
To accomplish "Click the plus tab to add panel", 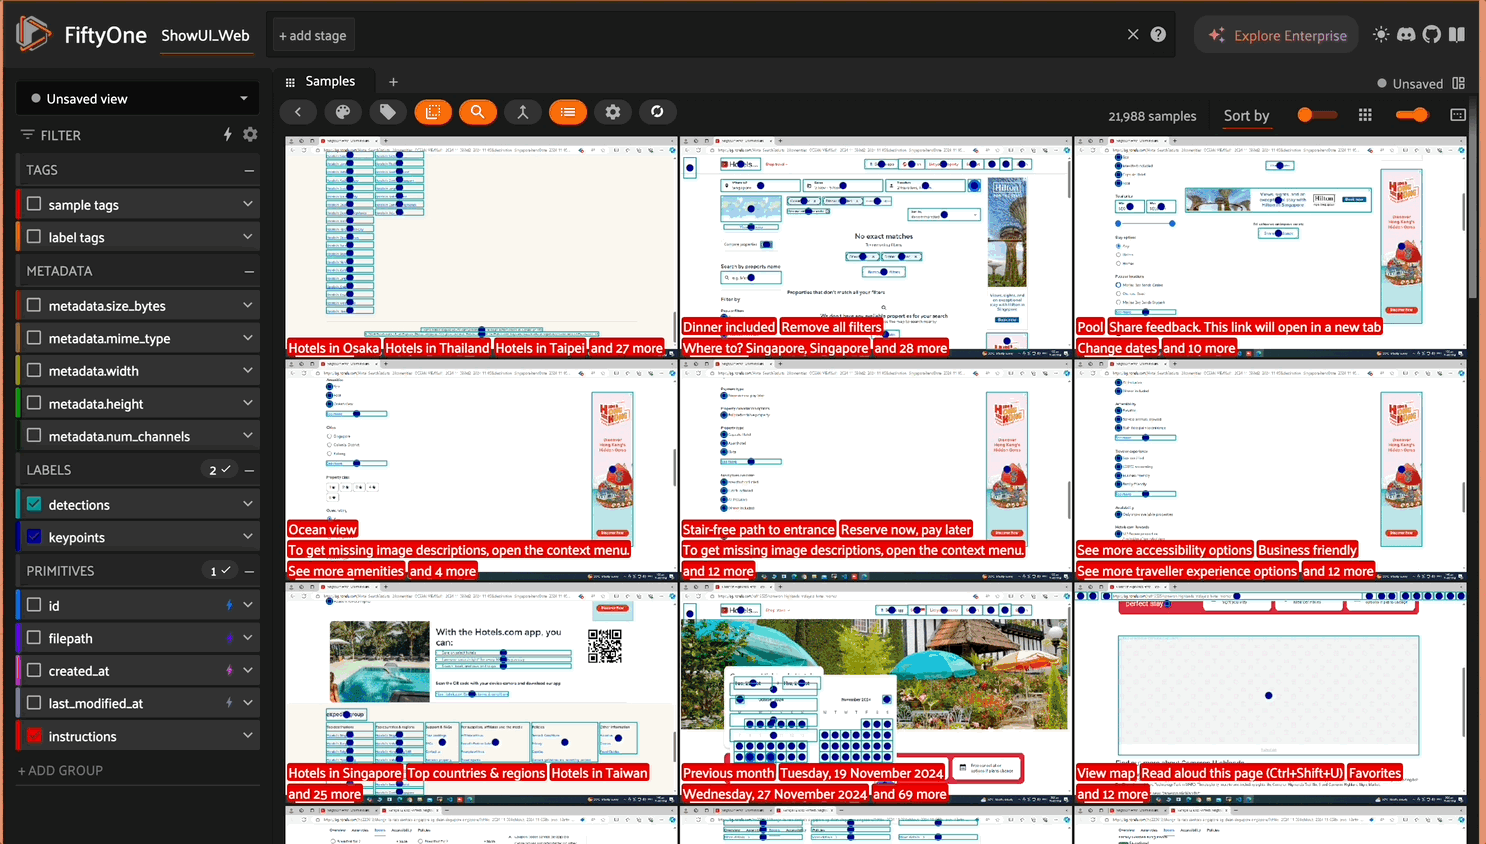I will (x=393, y=82).
